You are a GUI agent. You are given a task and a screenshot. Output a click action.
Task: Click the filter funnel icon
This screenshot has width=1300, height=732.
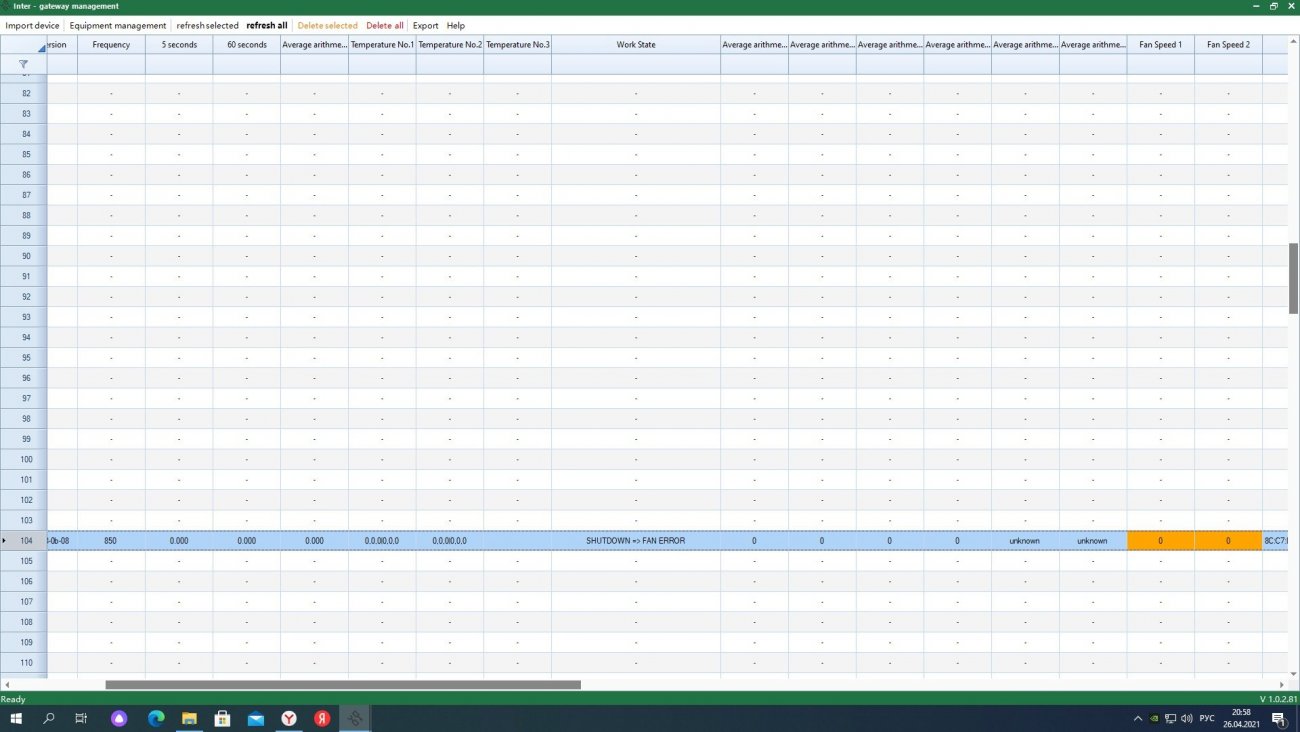23,64
